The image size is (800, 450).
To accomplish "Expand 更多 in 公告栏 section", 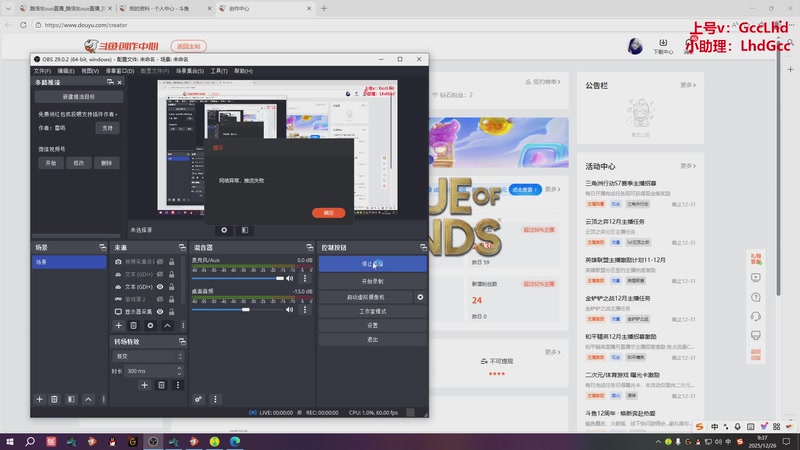I will (688, 85).
